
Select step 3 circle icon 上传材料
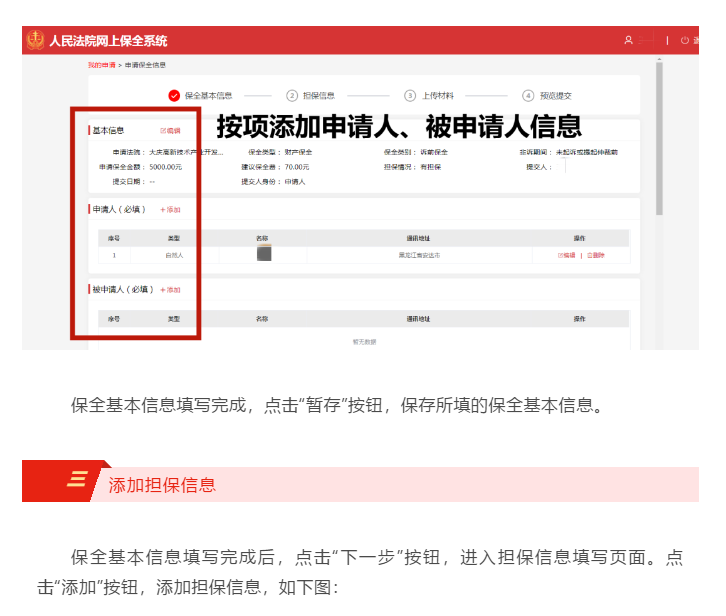coord(410,96)
